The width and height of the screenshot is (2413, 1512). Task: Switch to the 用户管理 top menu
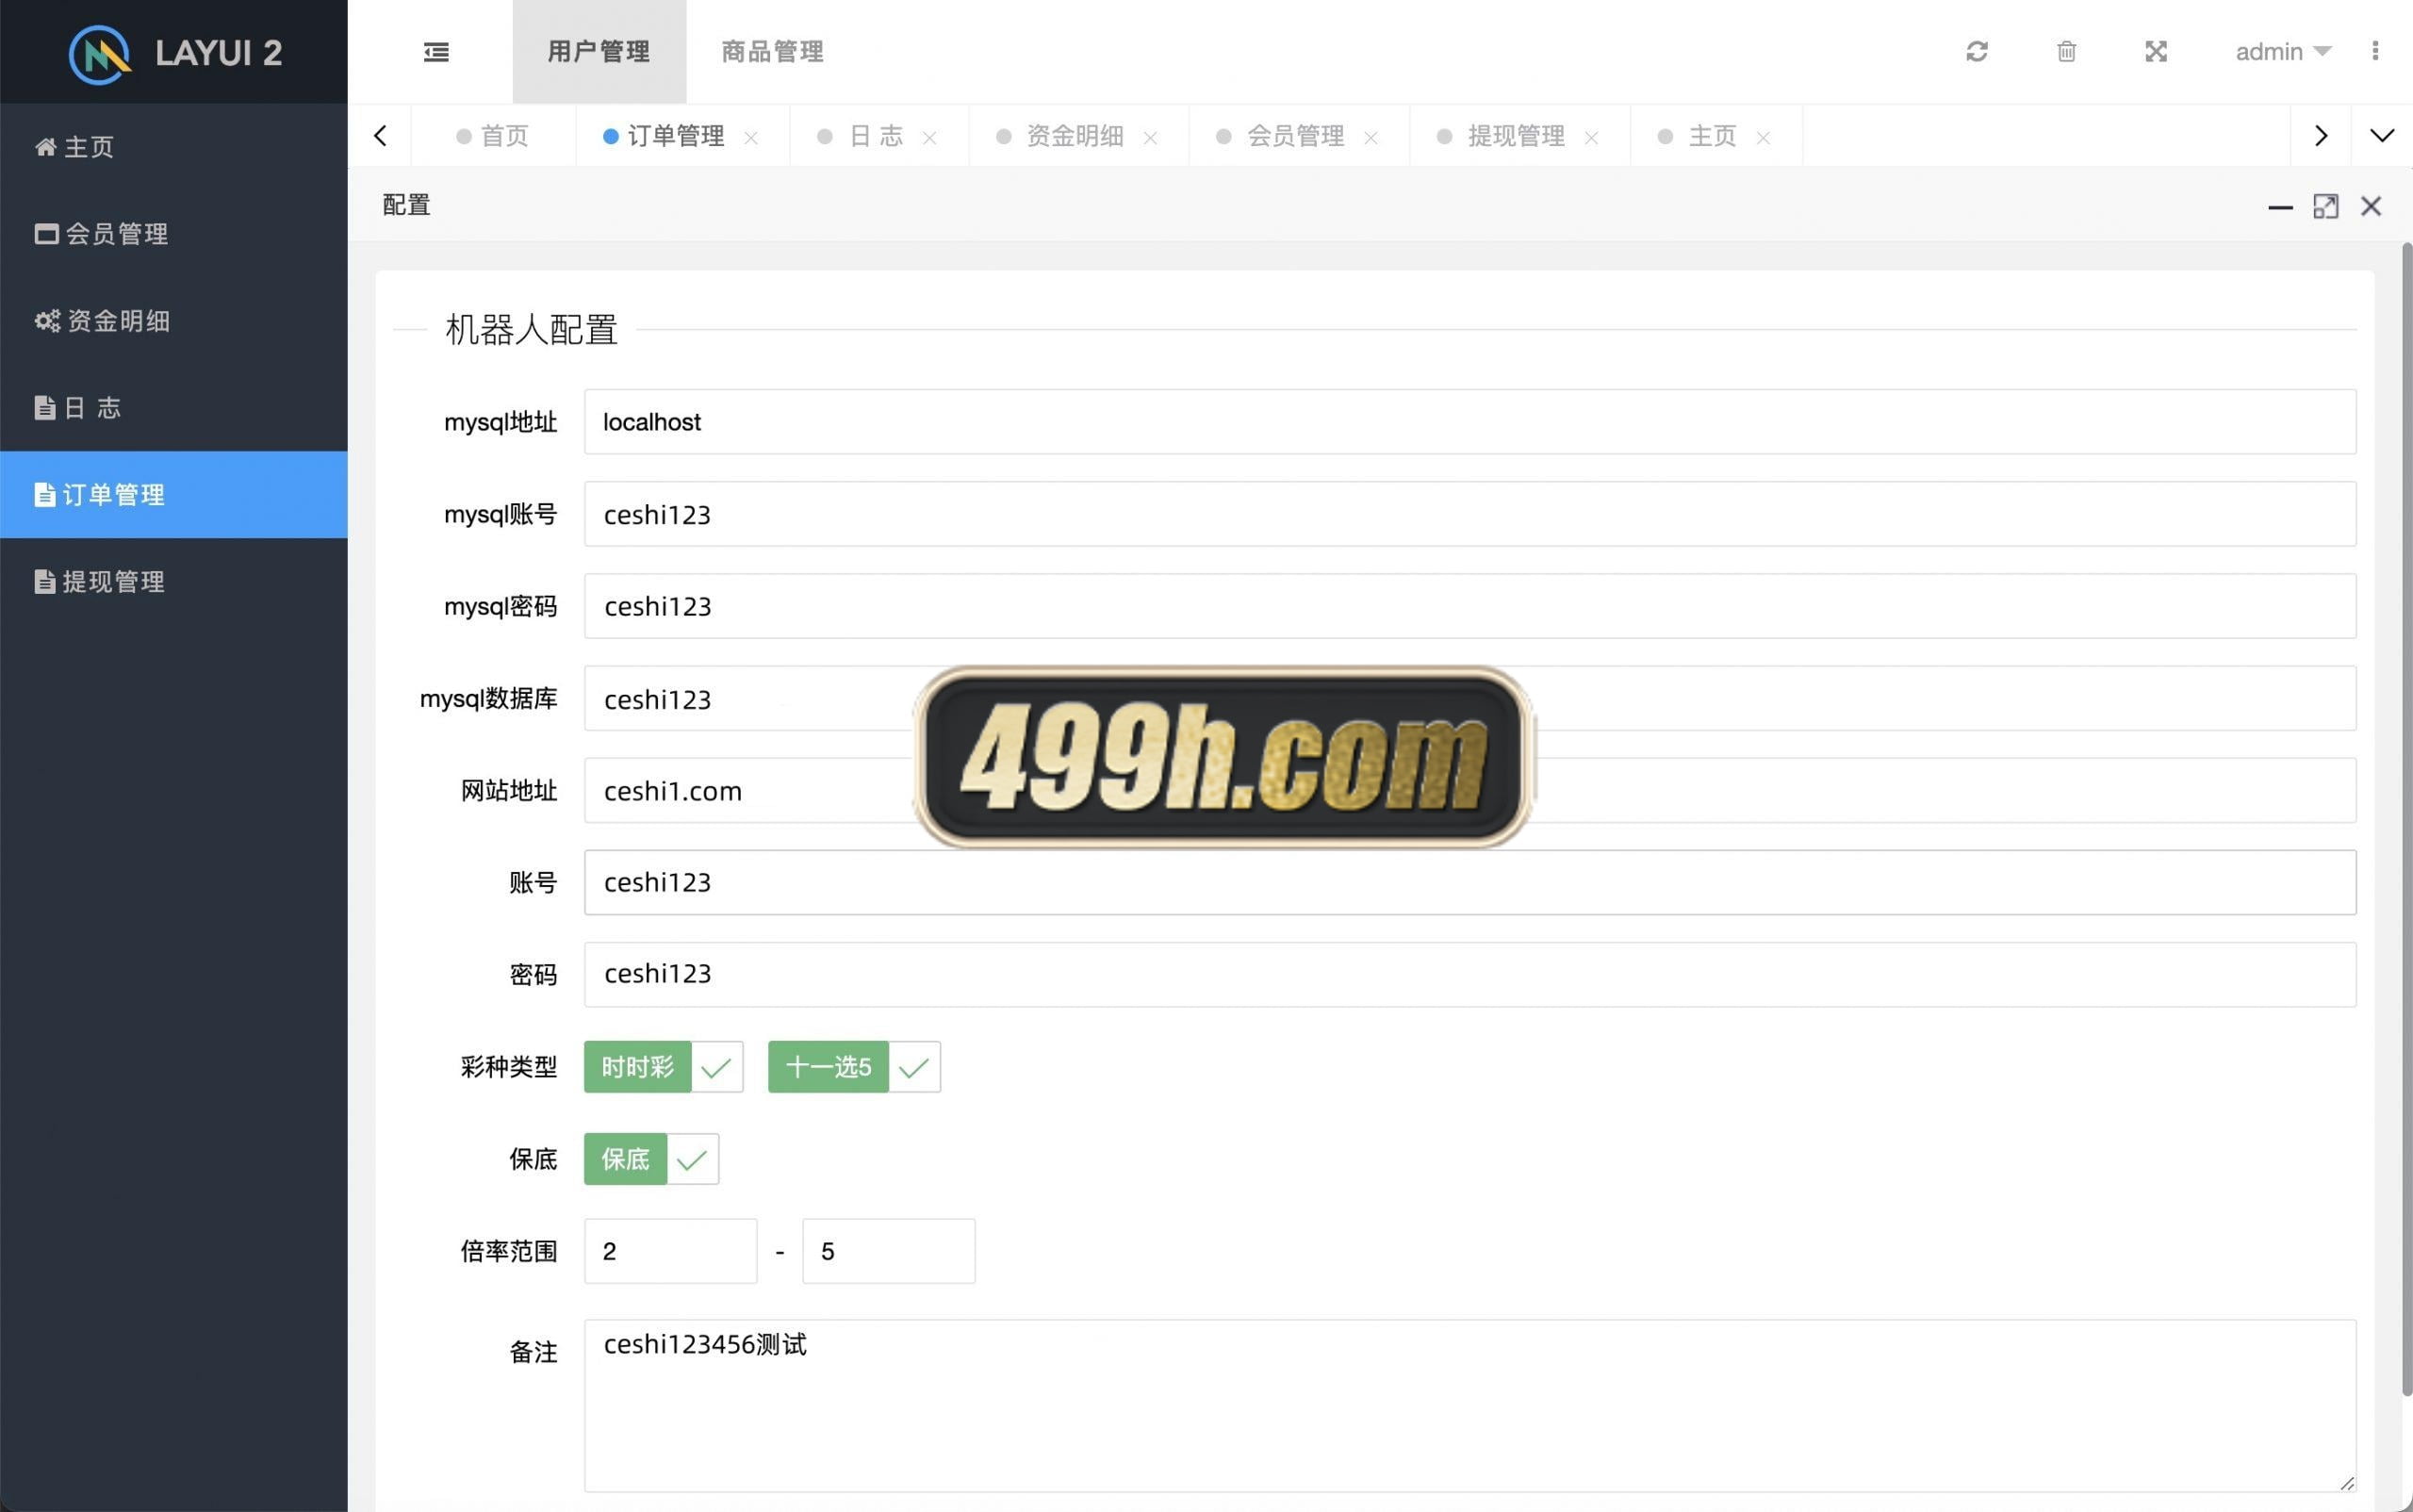click(x=599, y=52)
